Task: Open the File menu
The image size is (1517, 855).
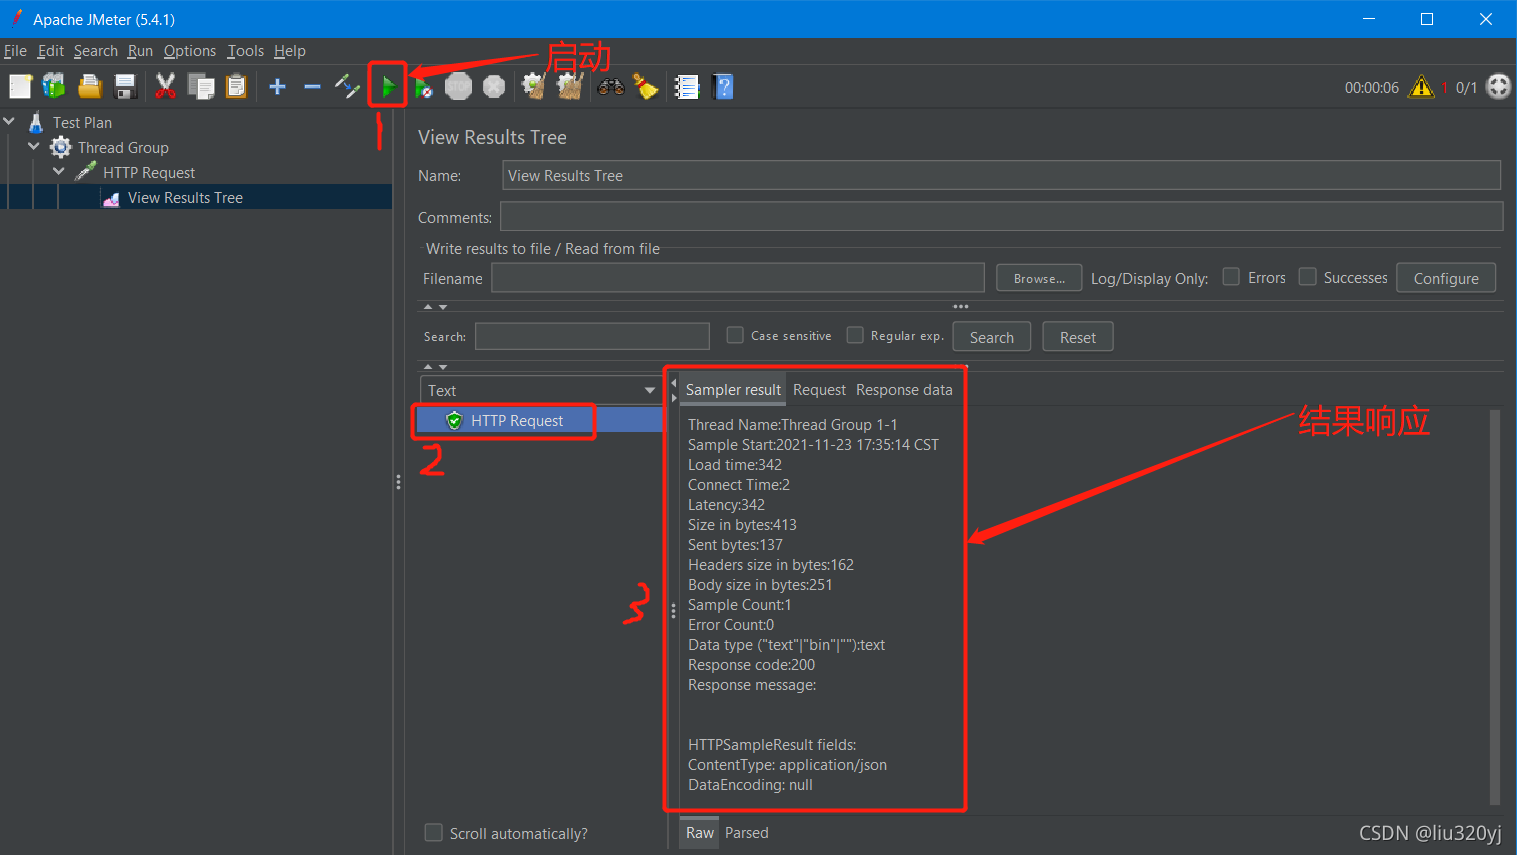Action: tap(15, 51)
